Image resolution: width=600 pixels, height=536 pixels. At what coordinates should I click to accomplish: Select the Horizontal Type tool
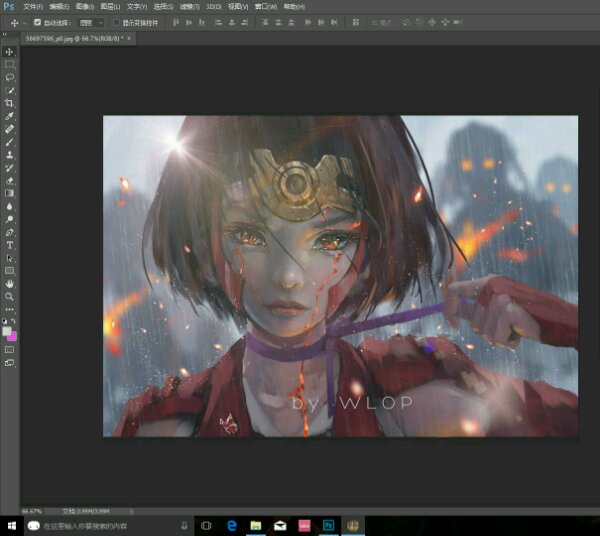point(9,245)
